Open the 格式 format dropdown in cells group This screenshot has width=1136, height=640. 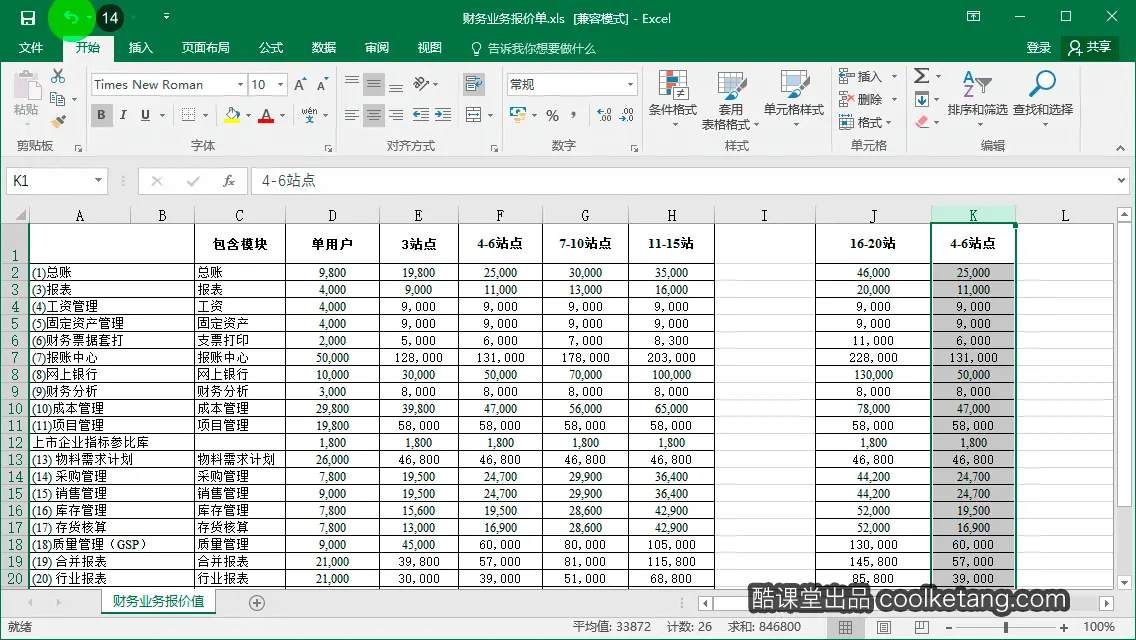[x=865, y=122]
